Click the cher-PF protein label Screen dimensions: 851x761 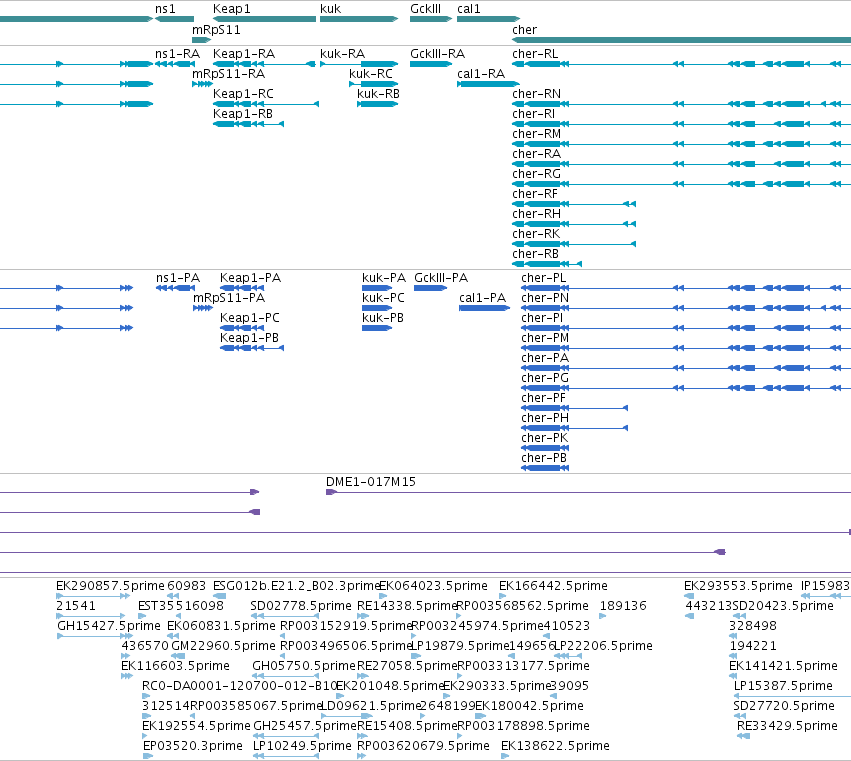543,398
